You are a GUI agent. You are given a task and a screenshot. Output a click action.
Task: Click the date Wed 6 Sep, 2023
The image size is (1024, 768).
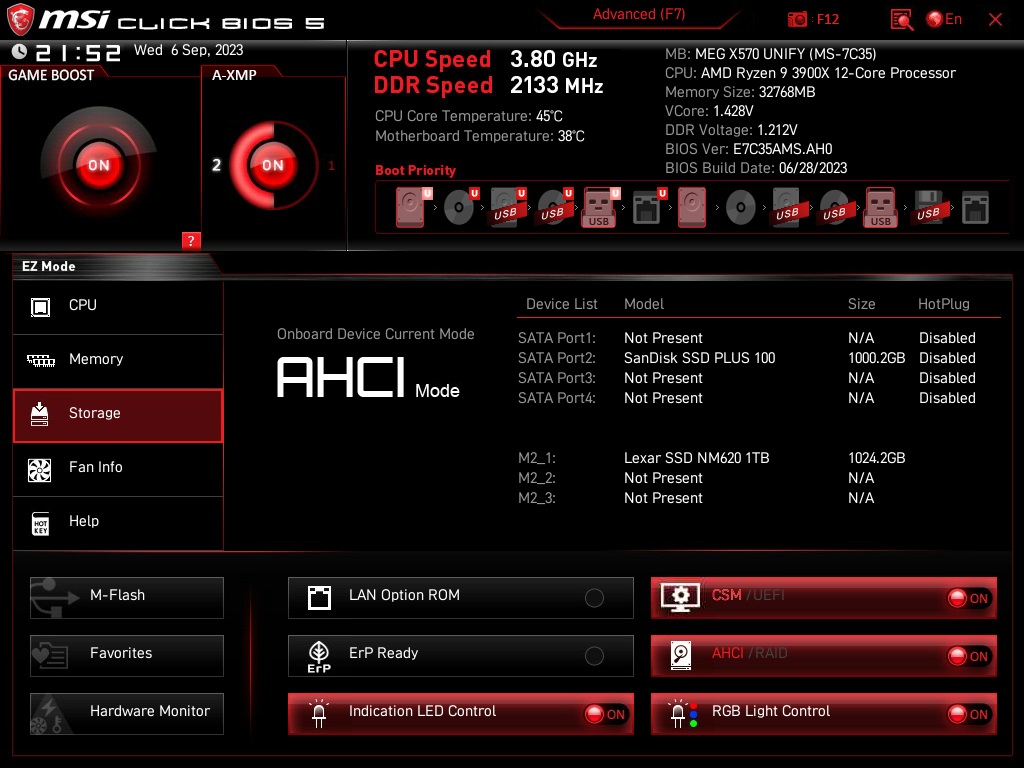pos(189,50)
